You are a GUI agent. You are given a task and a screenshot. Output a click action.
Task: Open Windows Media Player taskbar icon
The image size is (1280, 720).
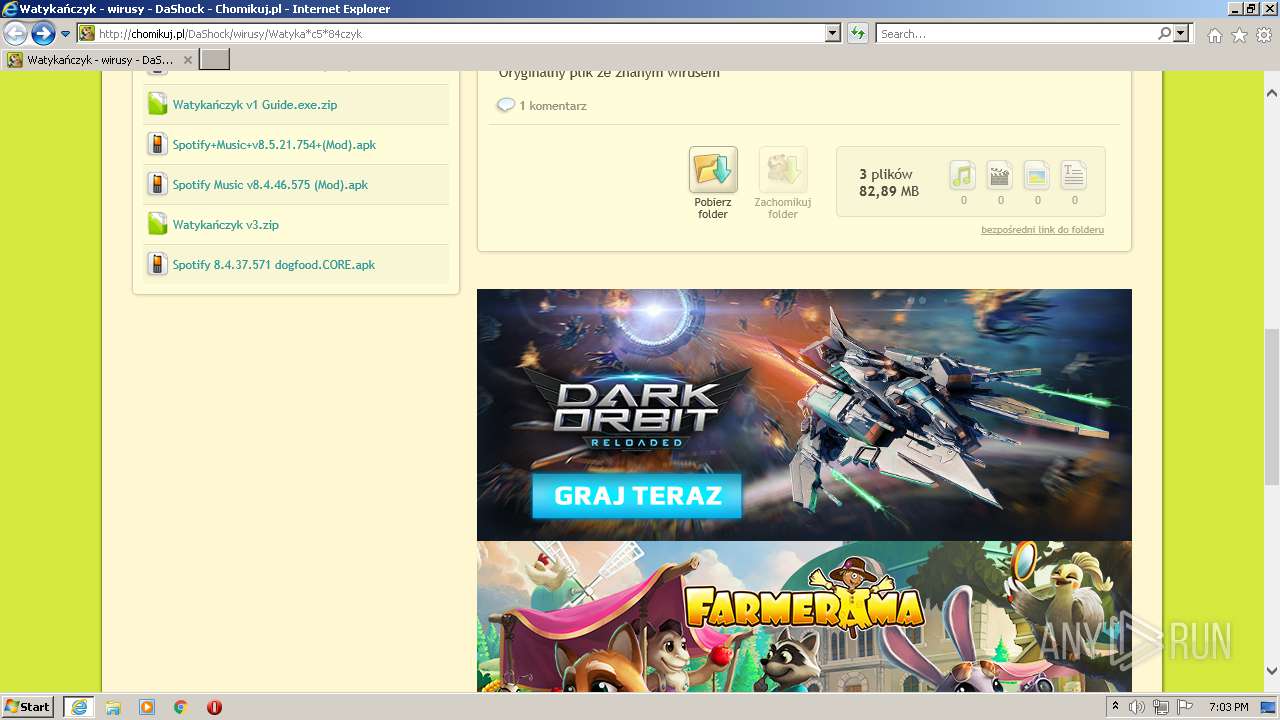coord(147,707)
